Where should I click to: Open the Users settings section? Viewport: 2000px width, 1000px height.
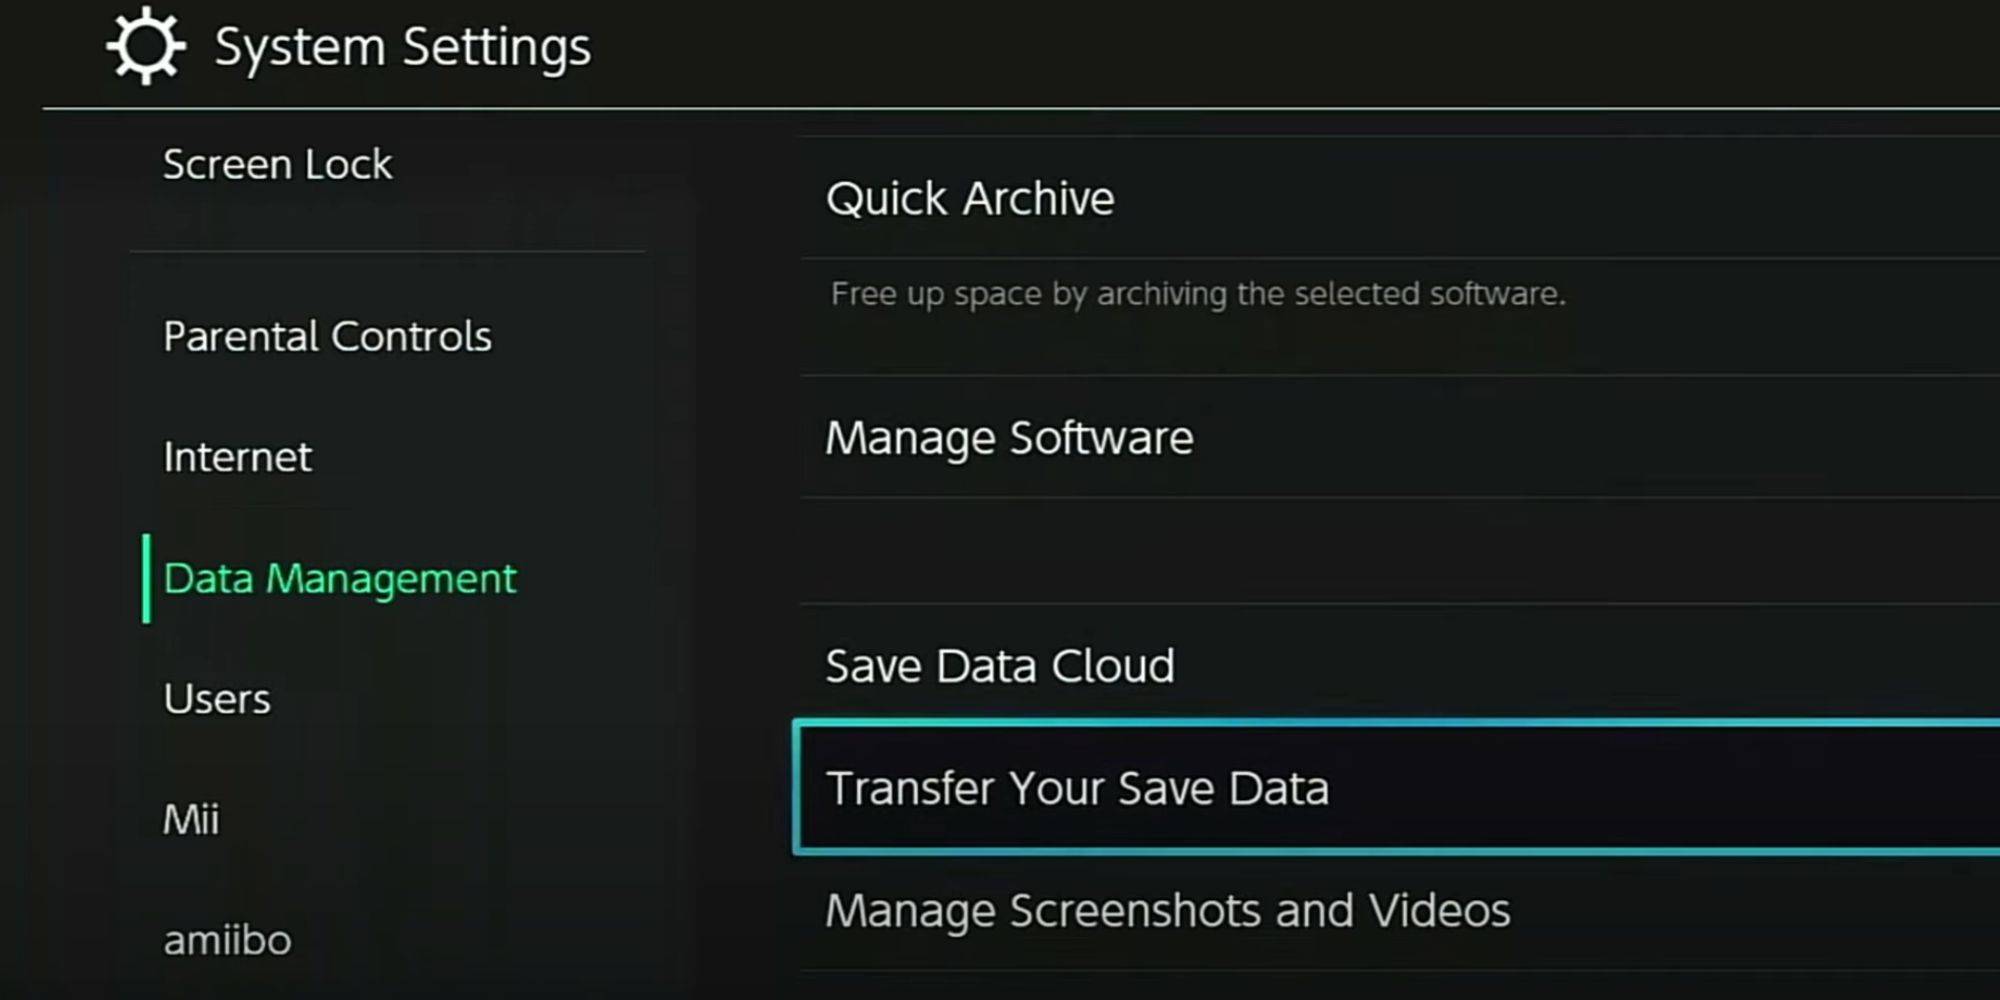point(216,698)
